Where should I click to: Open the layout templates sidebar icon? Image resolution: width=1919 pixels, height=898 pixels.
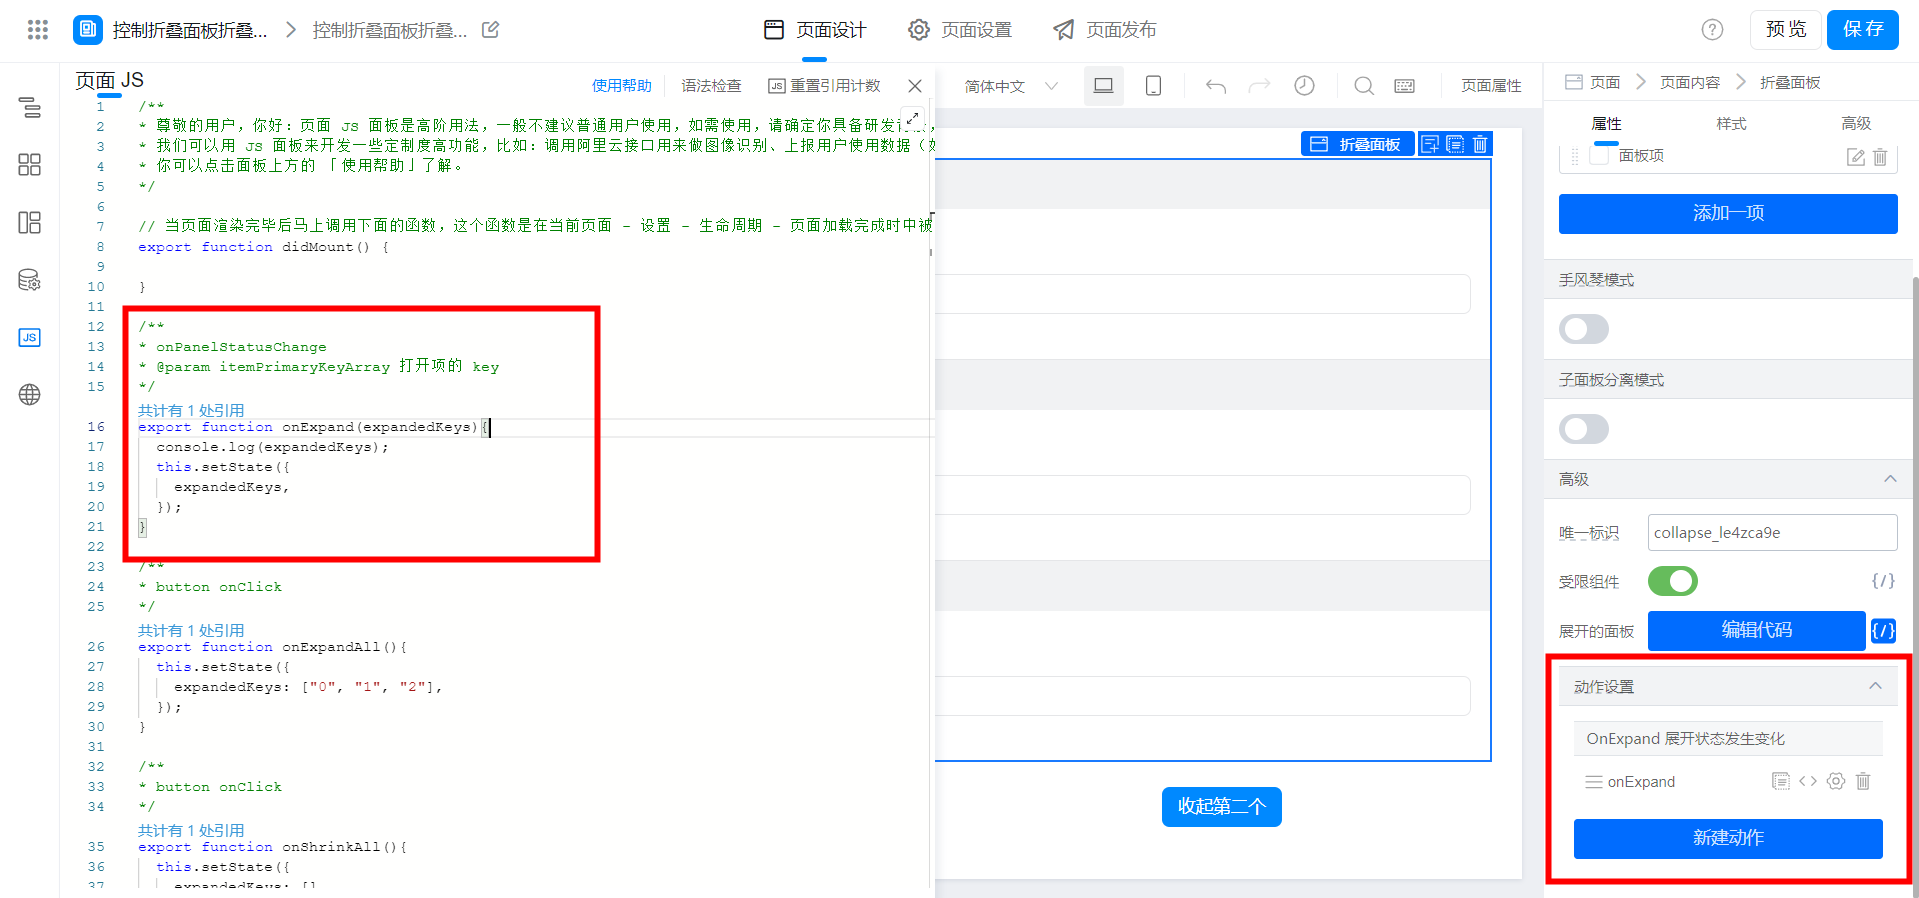point(30,222)
